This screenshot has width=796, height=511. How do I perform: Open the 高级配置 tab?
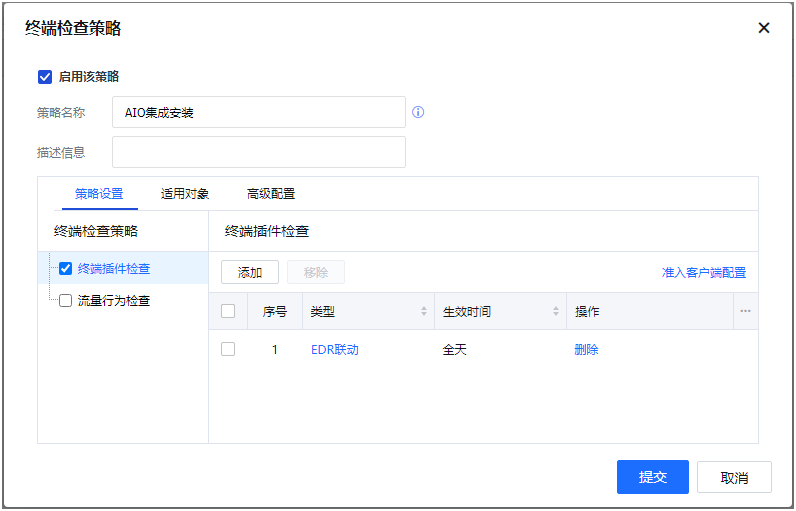click(x=271, y=194)
